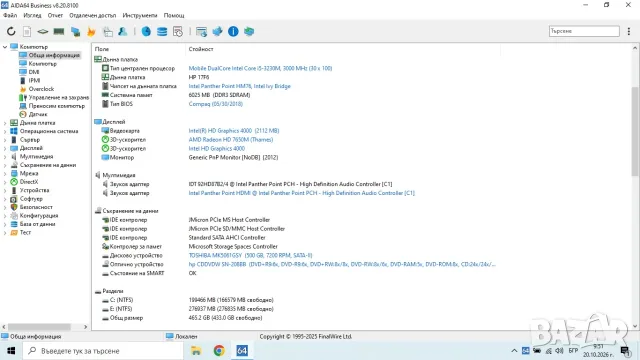Viewport: 640px width, 360px height.
Task: Expand the Мрежа tree node
Action: tap(5, 173)
